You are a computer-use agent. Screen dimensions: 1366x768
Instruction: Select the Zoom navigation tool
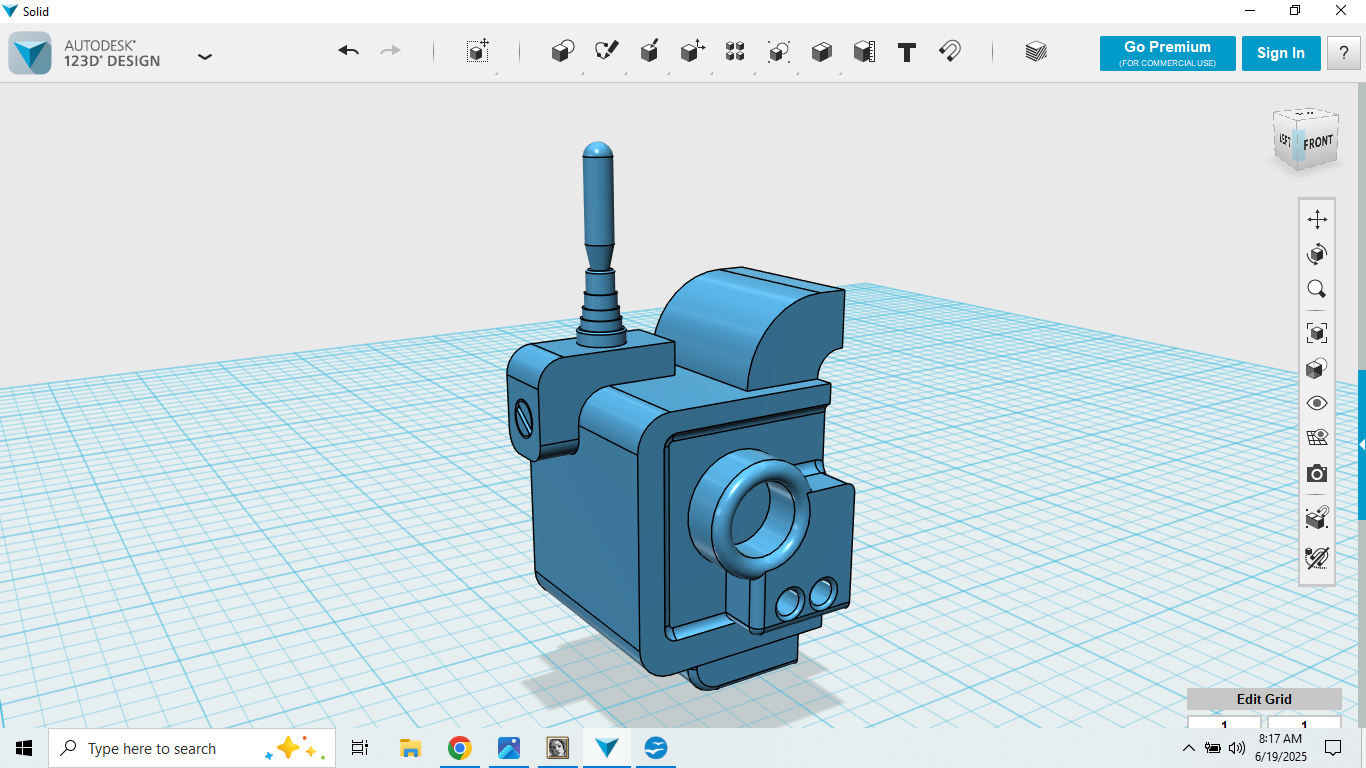1317,289
